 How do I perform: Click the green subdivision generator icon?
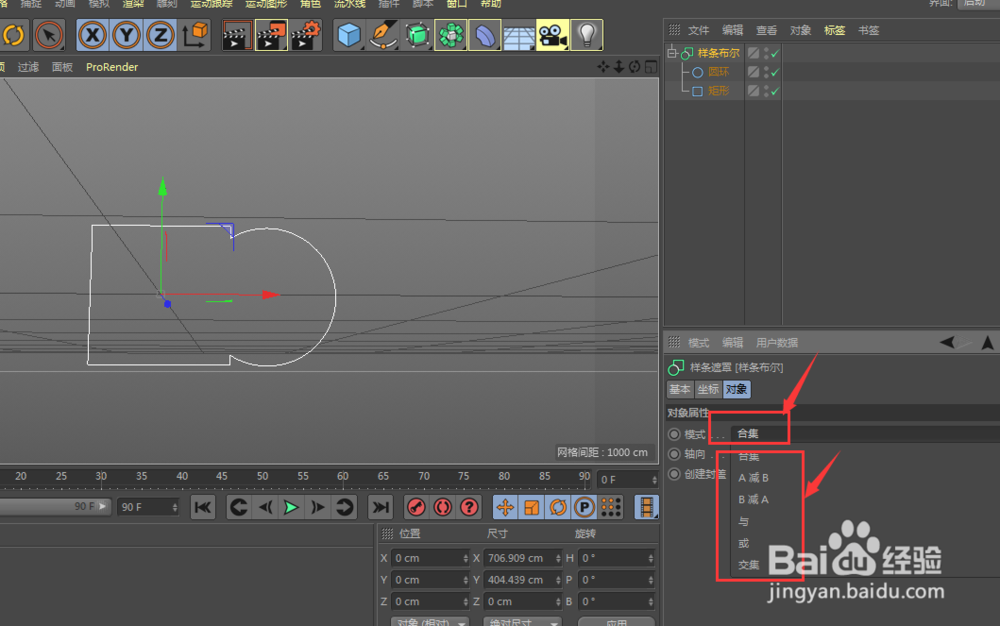(x=417, y=36)
